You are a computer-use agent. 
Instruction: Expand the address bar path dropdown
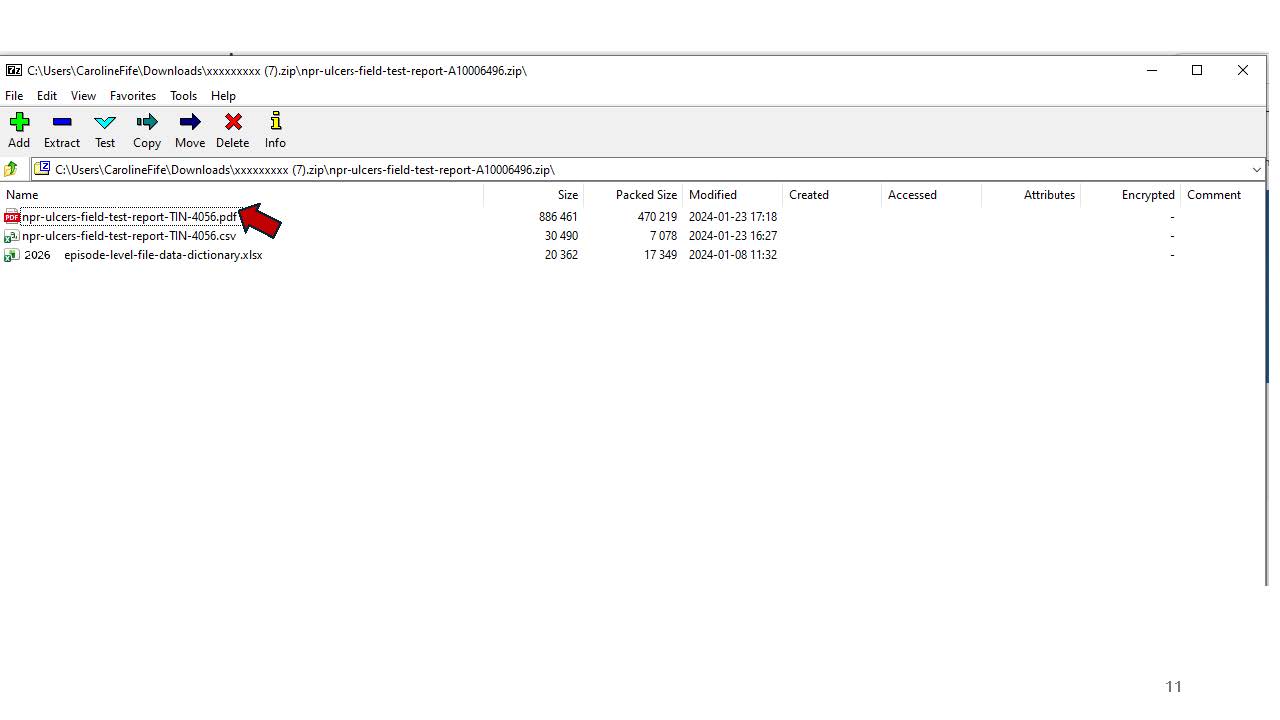click(x=1256, y=170)
